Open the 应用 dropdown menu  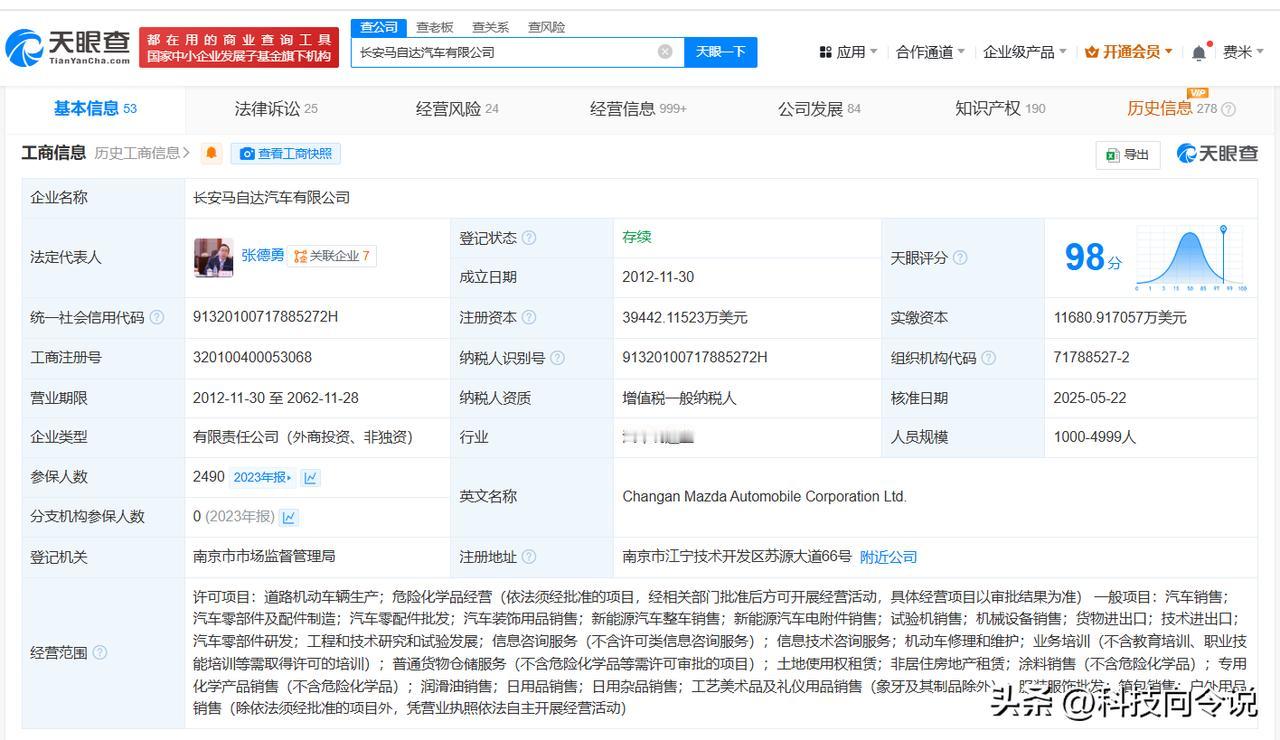pyautogui.click(x=848, y=52)
